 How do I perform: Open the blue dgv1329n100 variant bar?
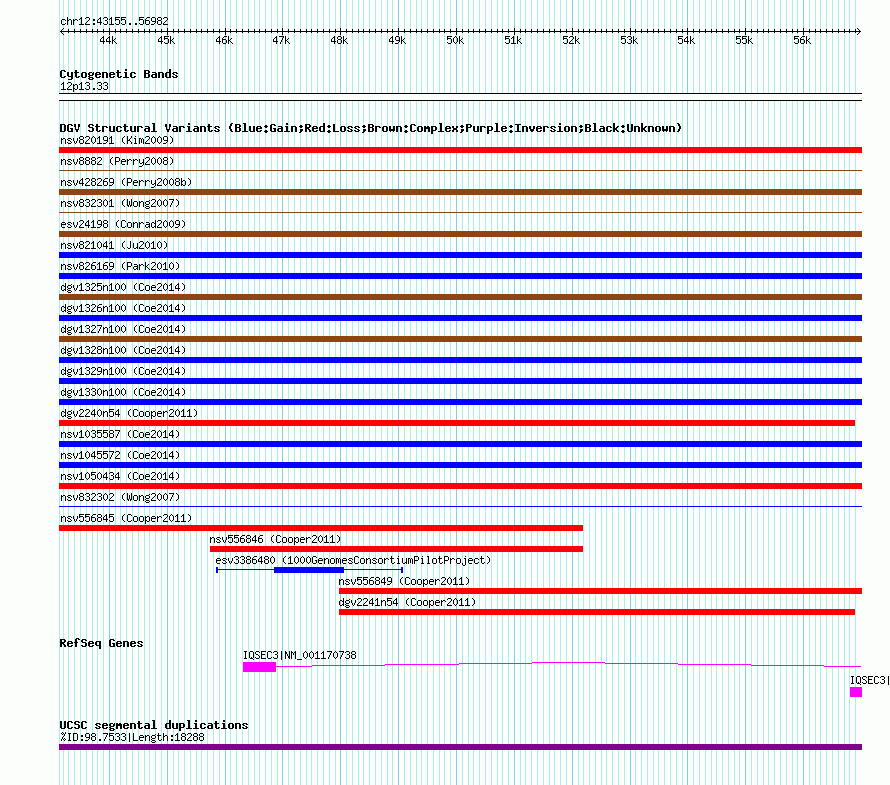[x=460, y=381]
